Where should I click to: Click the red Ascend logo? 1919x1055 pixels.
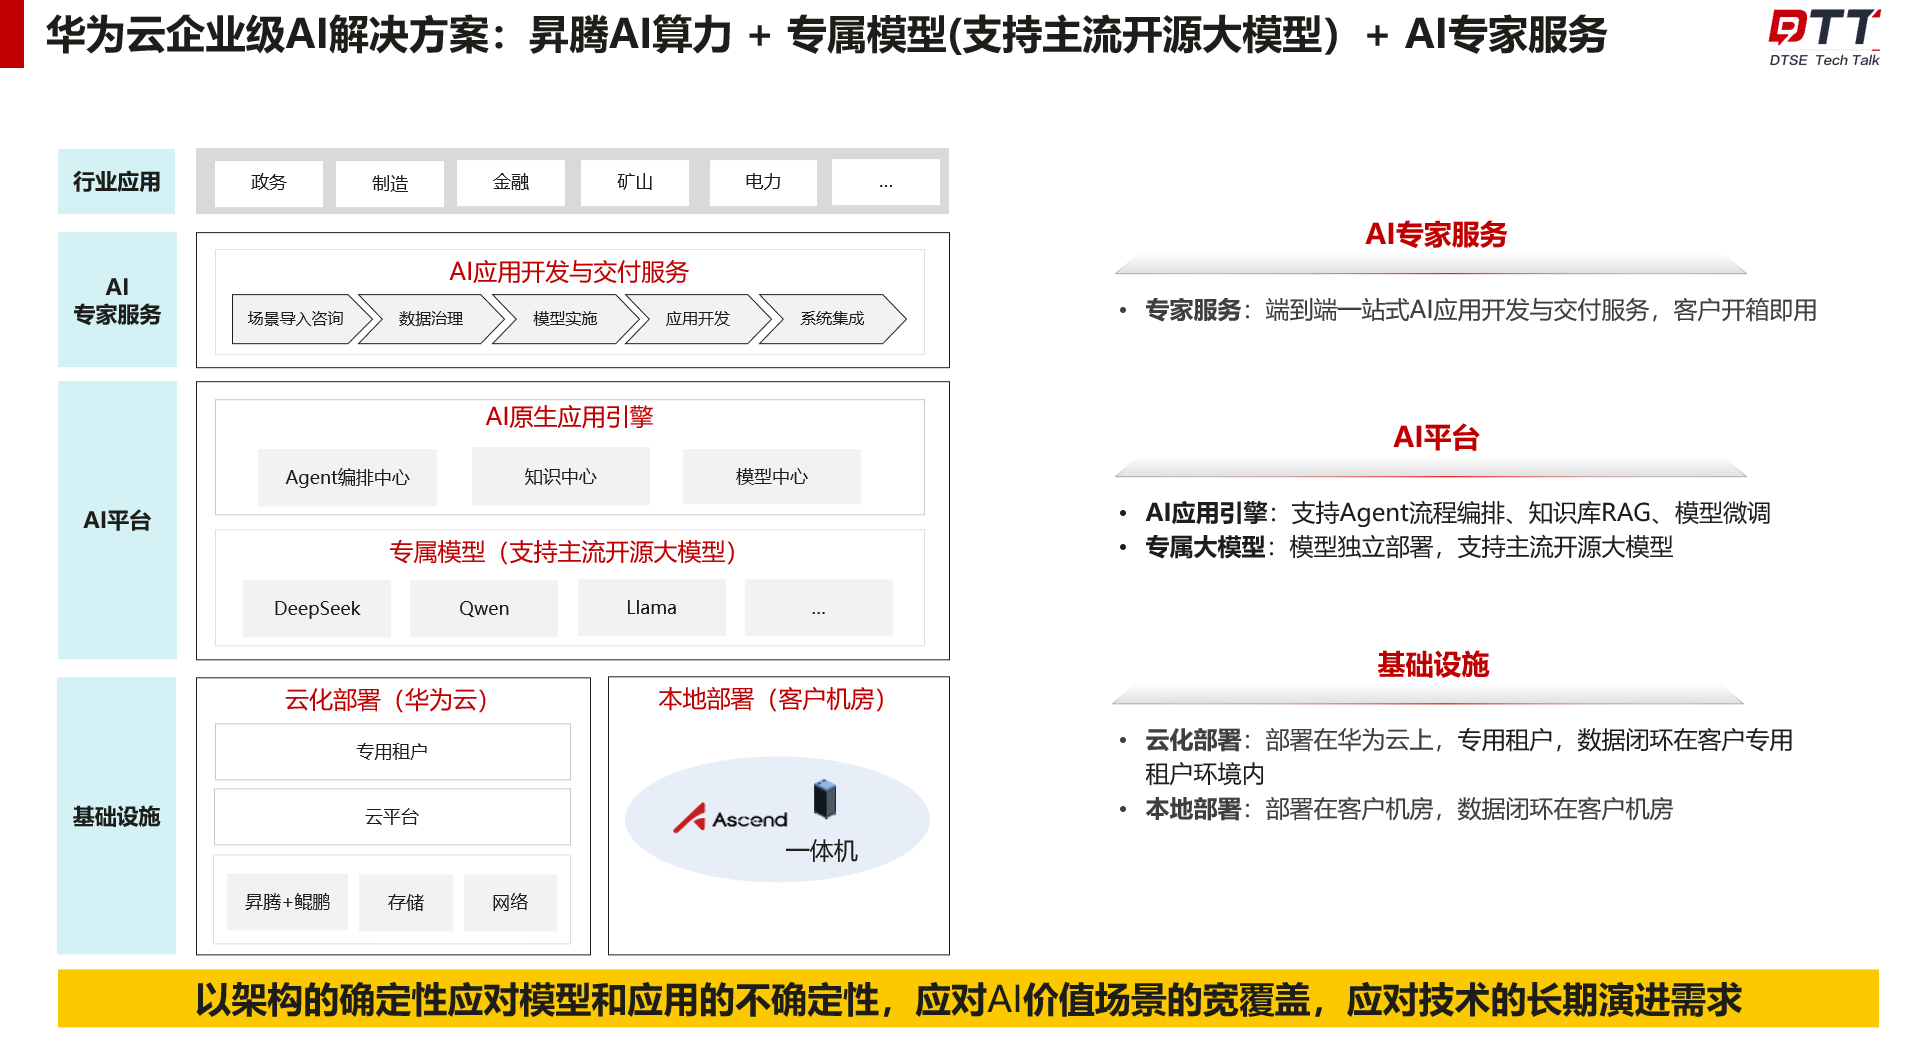pos(731,818)
